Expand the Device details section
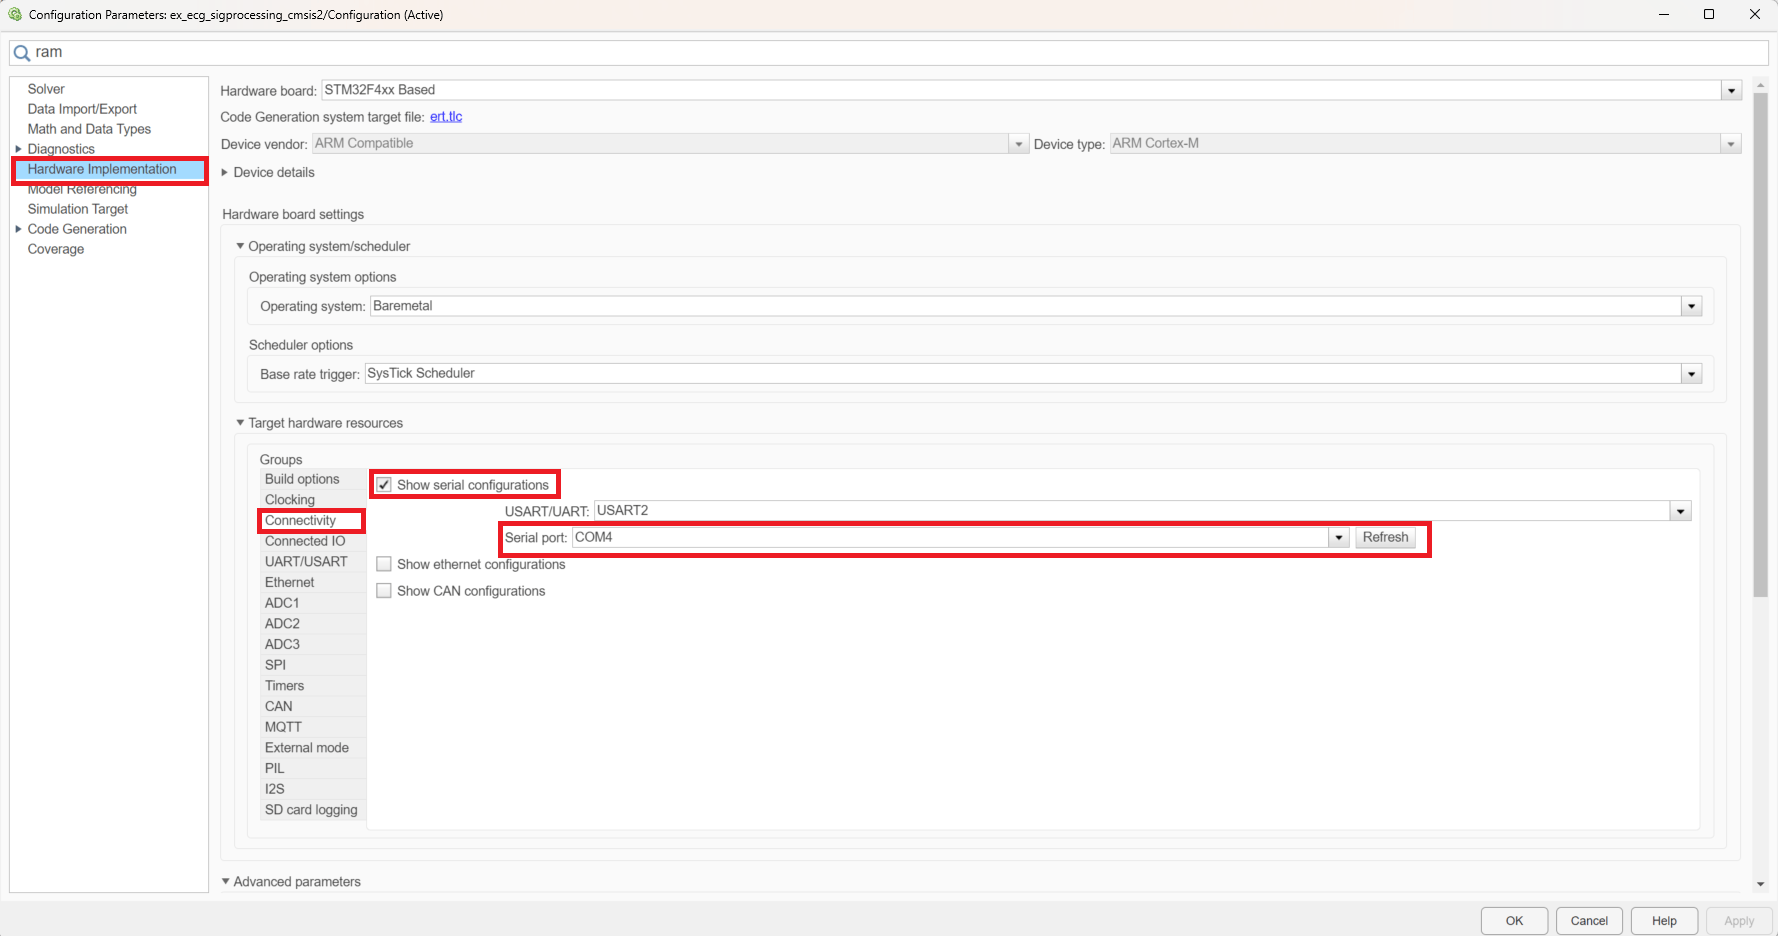This screenshot has height=936, width=1778. click(225, 173)
